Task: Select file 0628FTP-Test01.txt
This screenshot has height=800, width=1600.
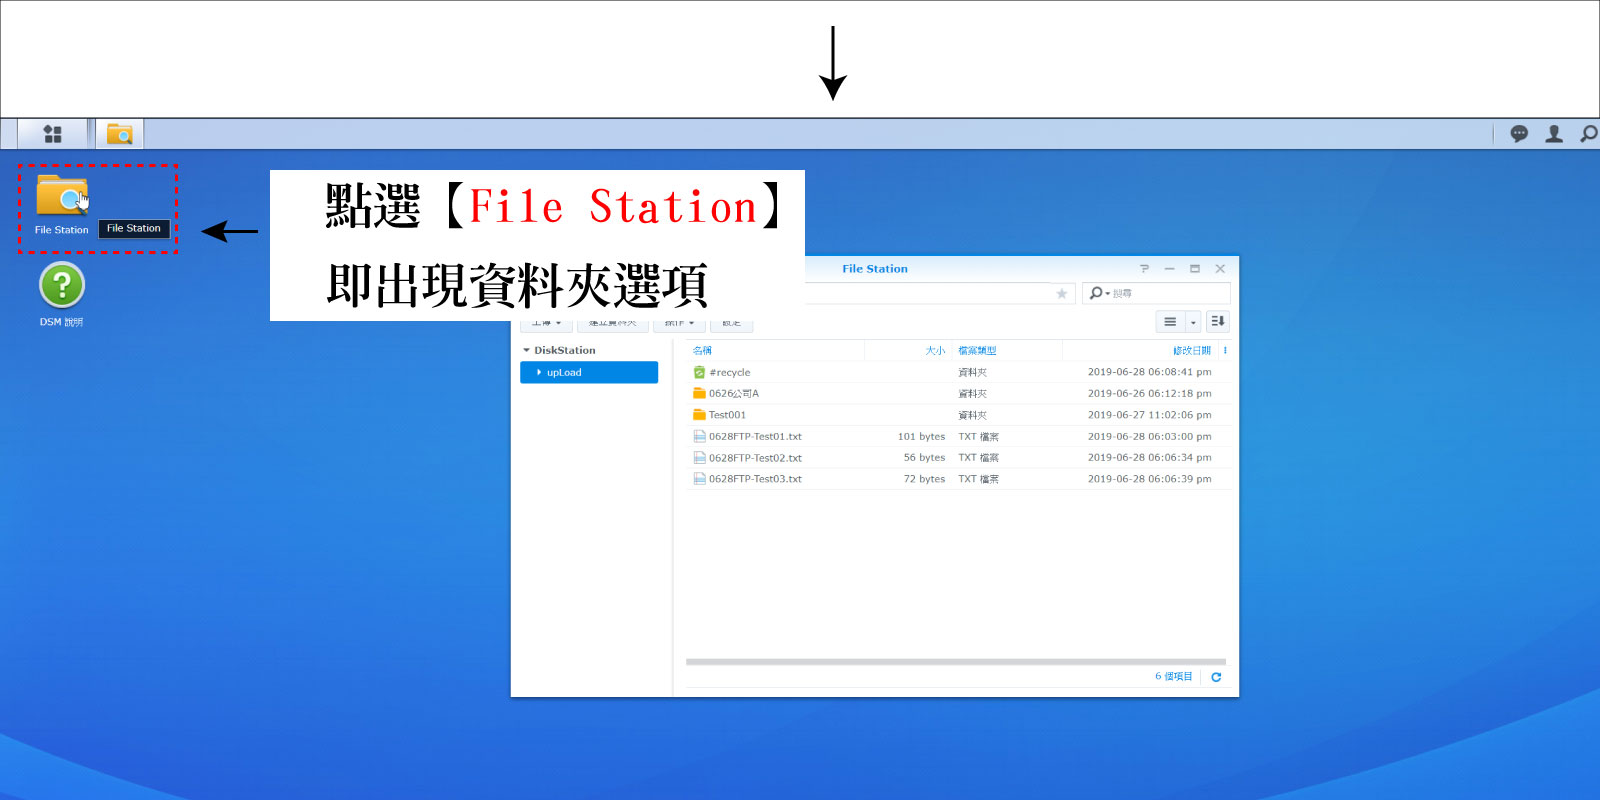Action: pos(755,437)
